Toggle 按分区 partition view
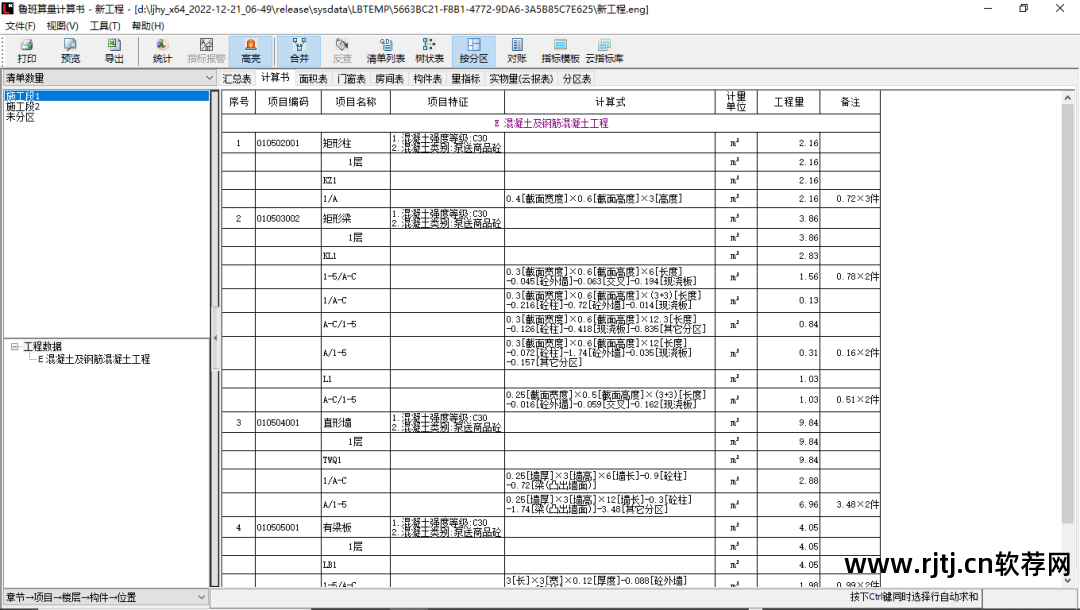1080x610 pixels. tap(473, 50)
